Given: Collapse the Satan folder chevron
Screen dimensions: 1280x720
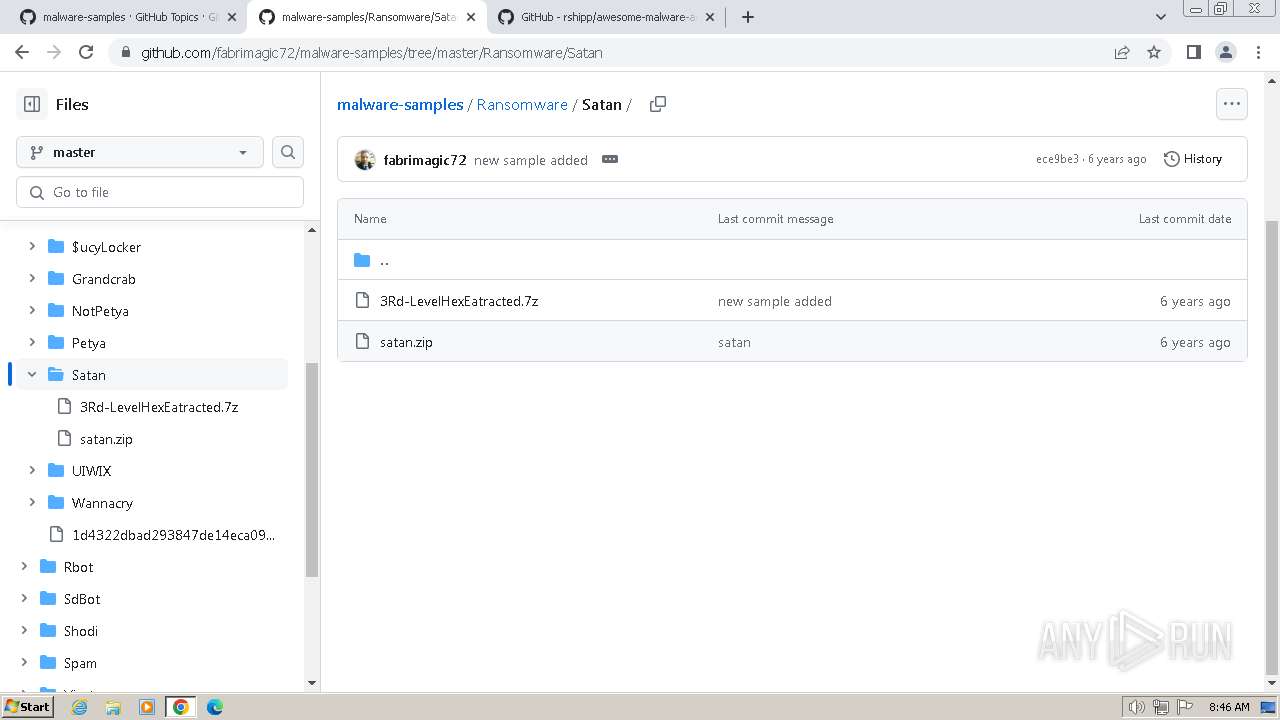Looking at the screenshot, I should [32, 374].
